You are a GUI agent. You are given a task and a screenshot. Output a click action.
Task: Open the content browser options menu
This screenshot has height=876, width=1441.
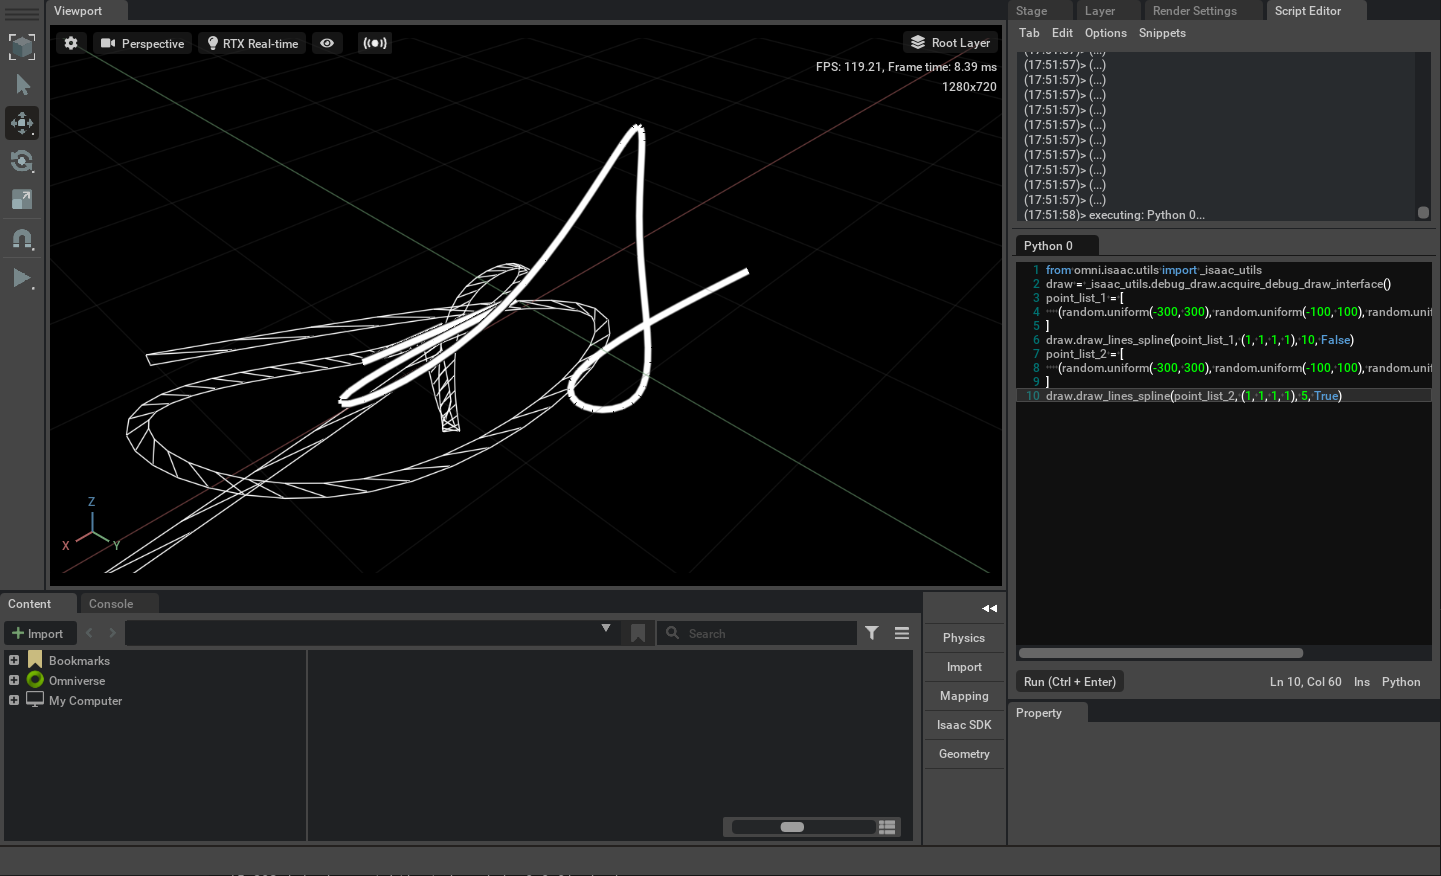902,633
